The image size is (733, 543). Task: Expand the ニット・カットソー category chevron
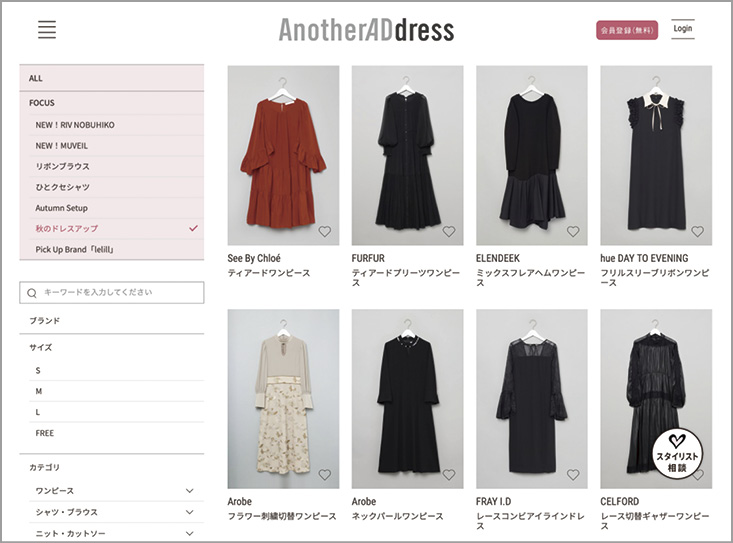point(189,533)
